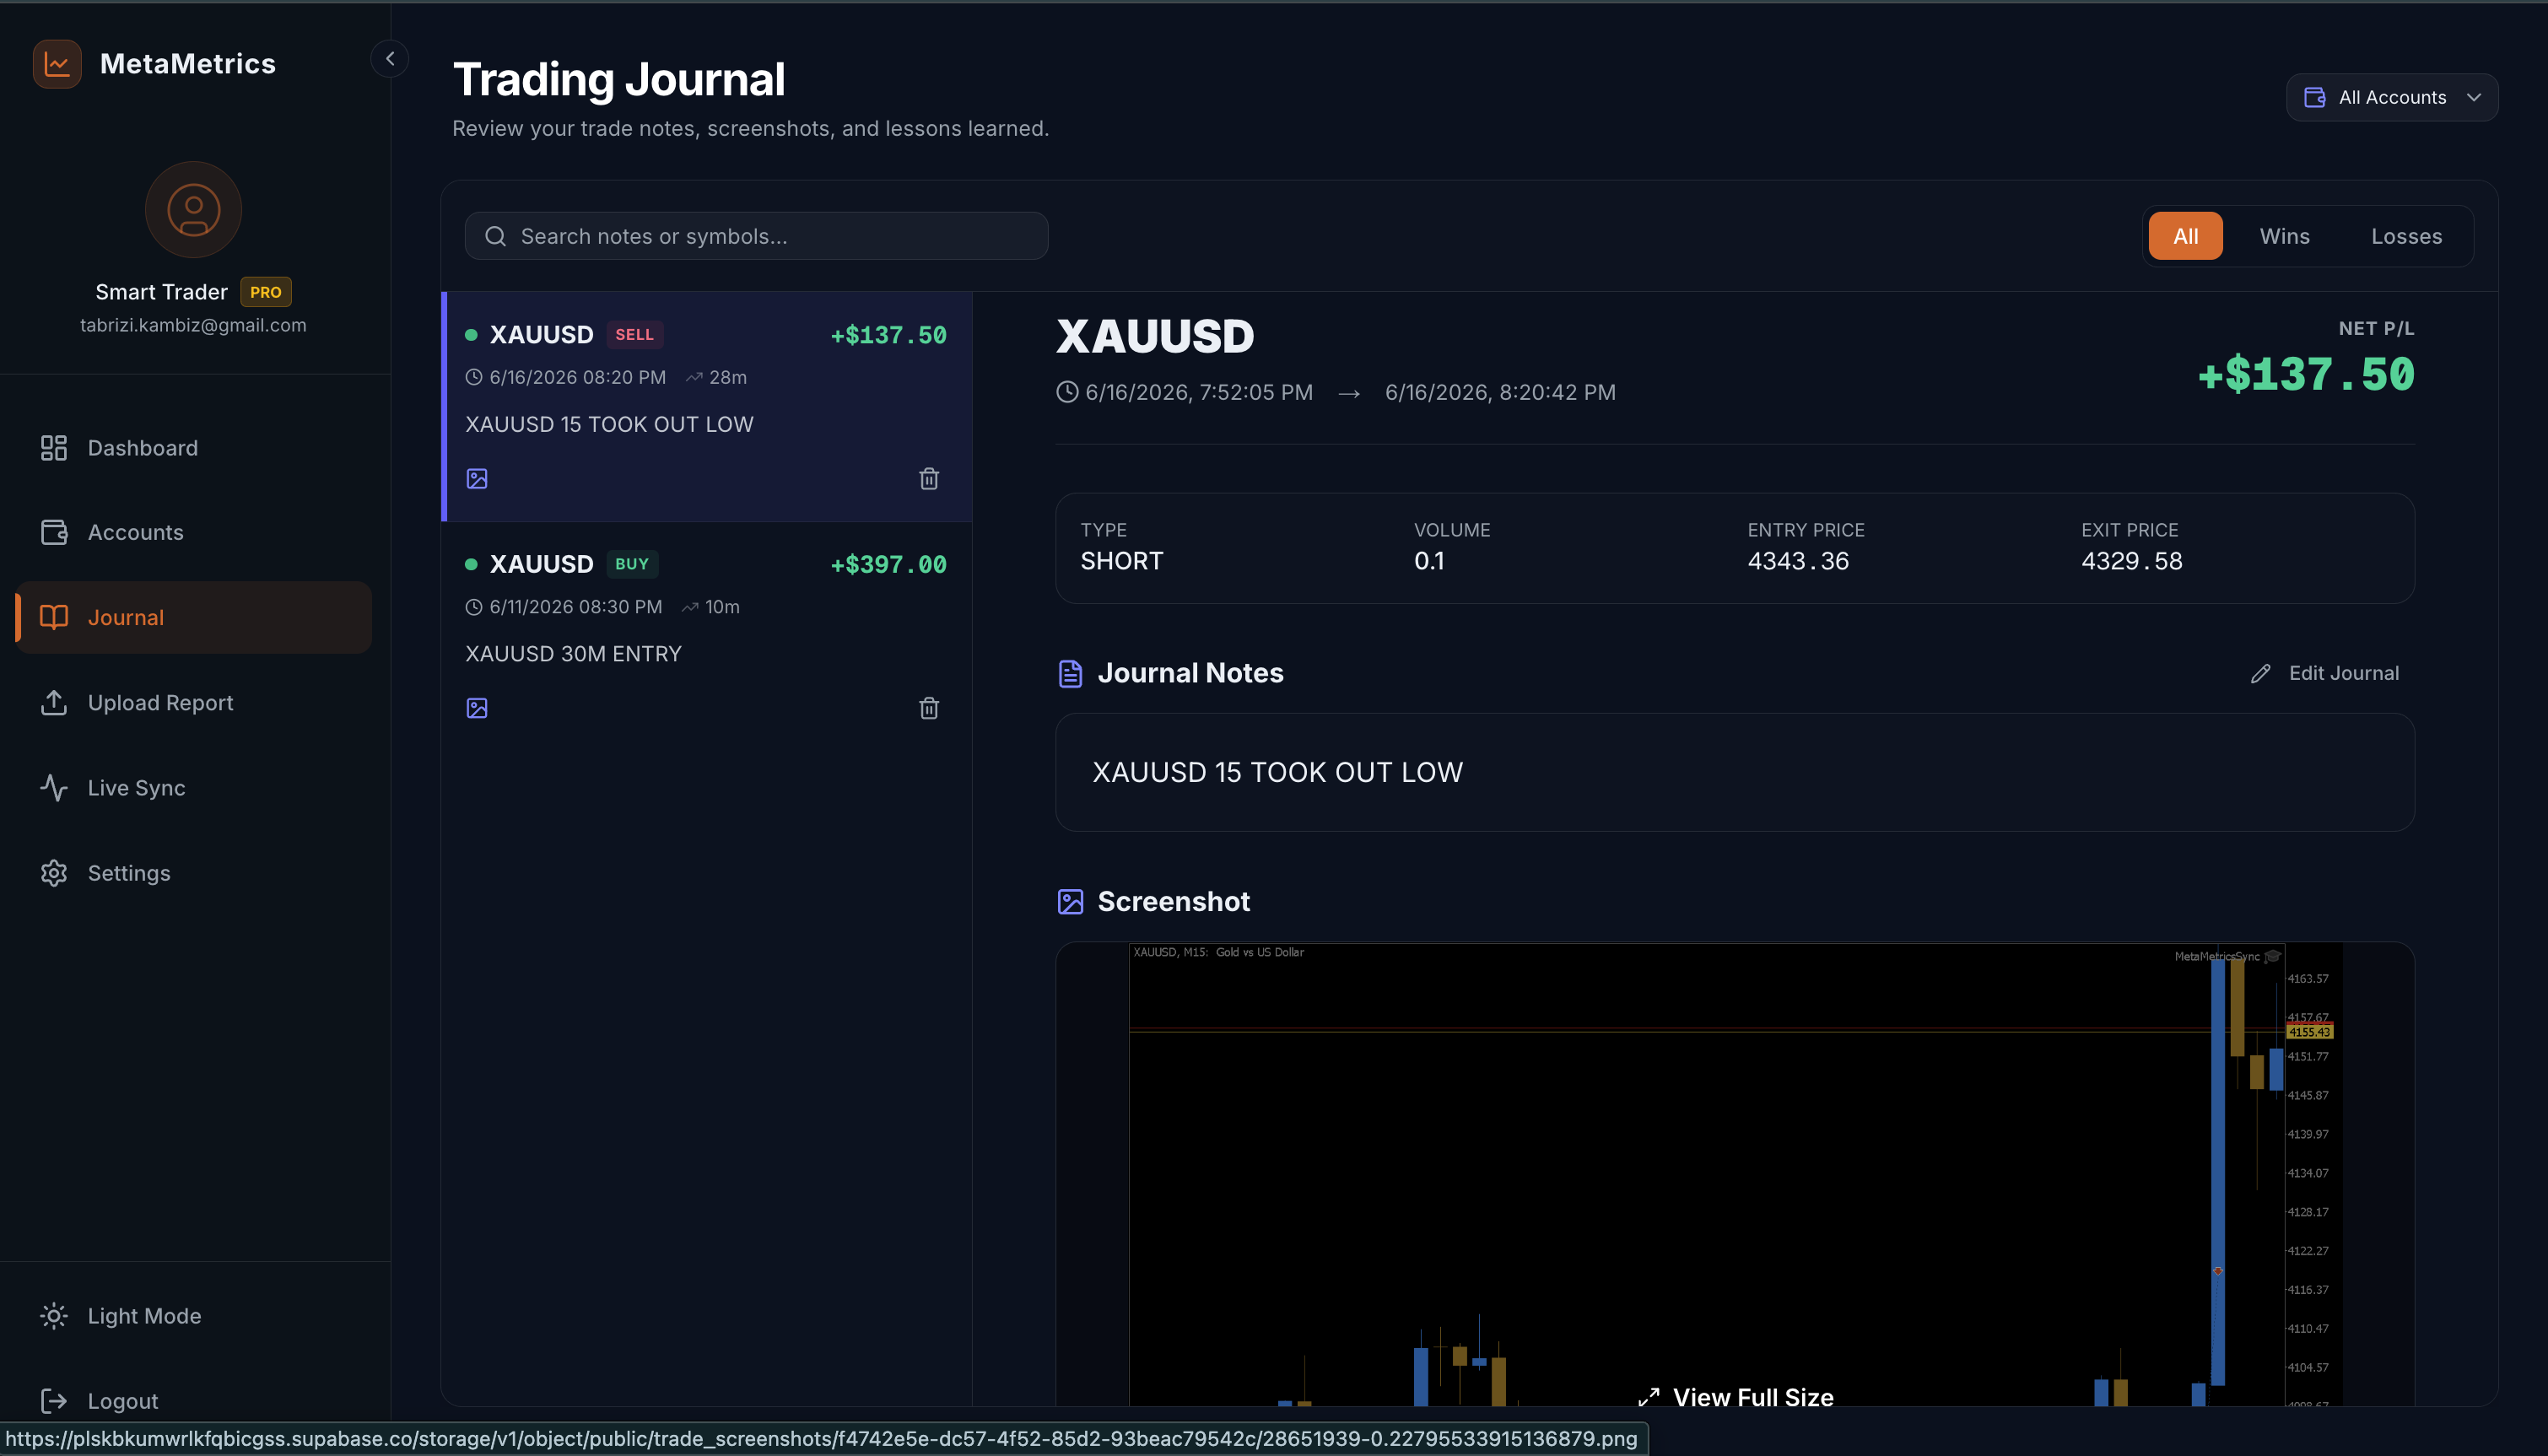Click the SHORT type value
This screenshot has width=2548, height=1456.
[x=1121, y=561]
